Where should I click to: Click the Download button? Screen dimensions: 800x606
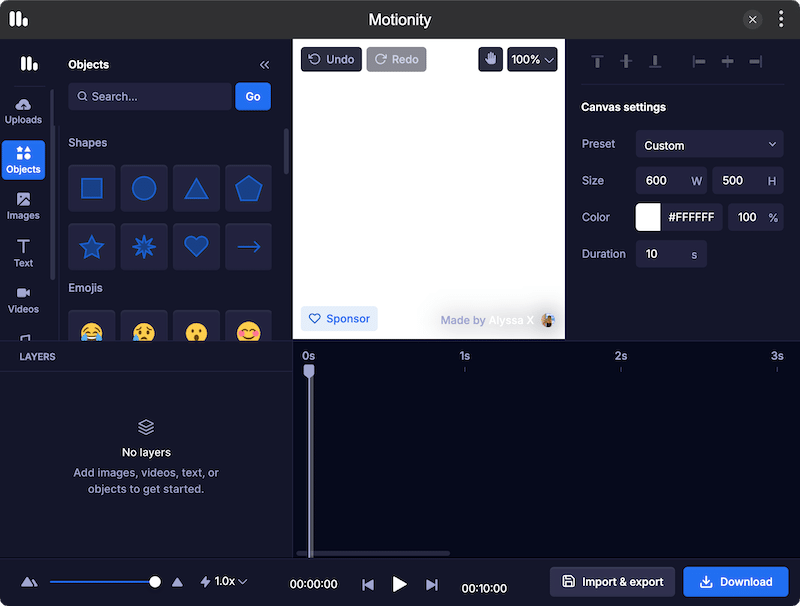736,582
